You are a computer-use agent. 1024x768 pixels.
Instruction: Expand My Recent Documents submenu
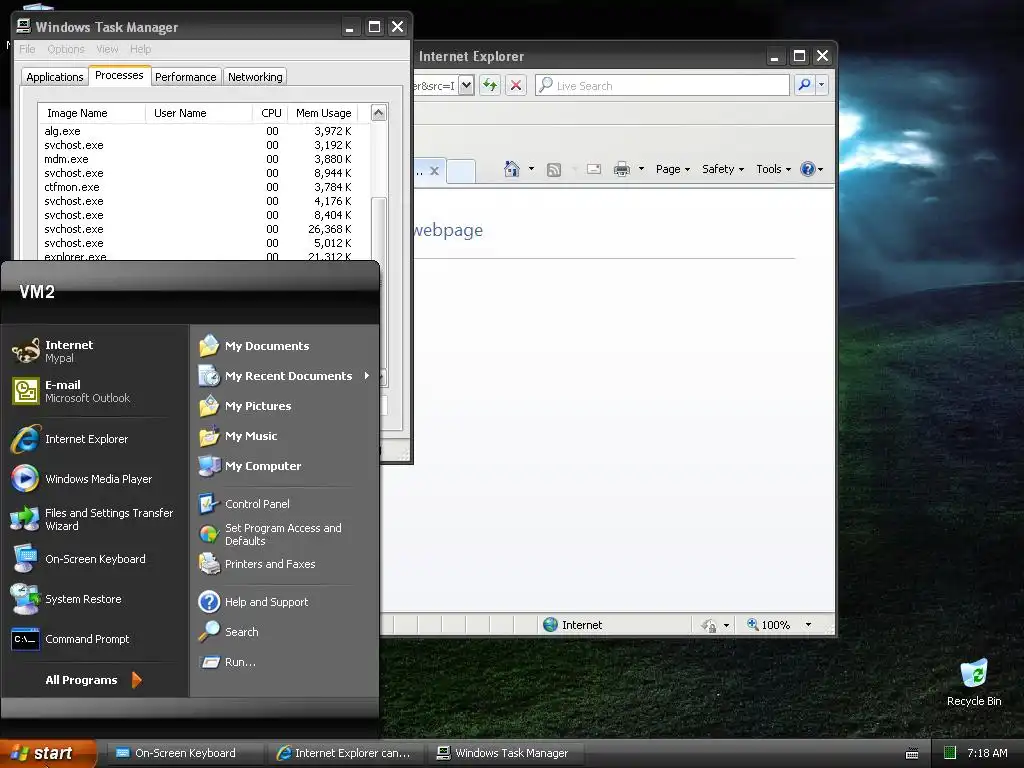point(366,376)
